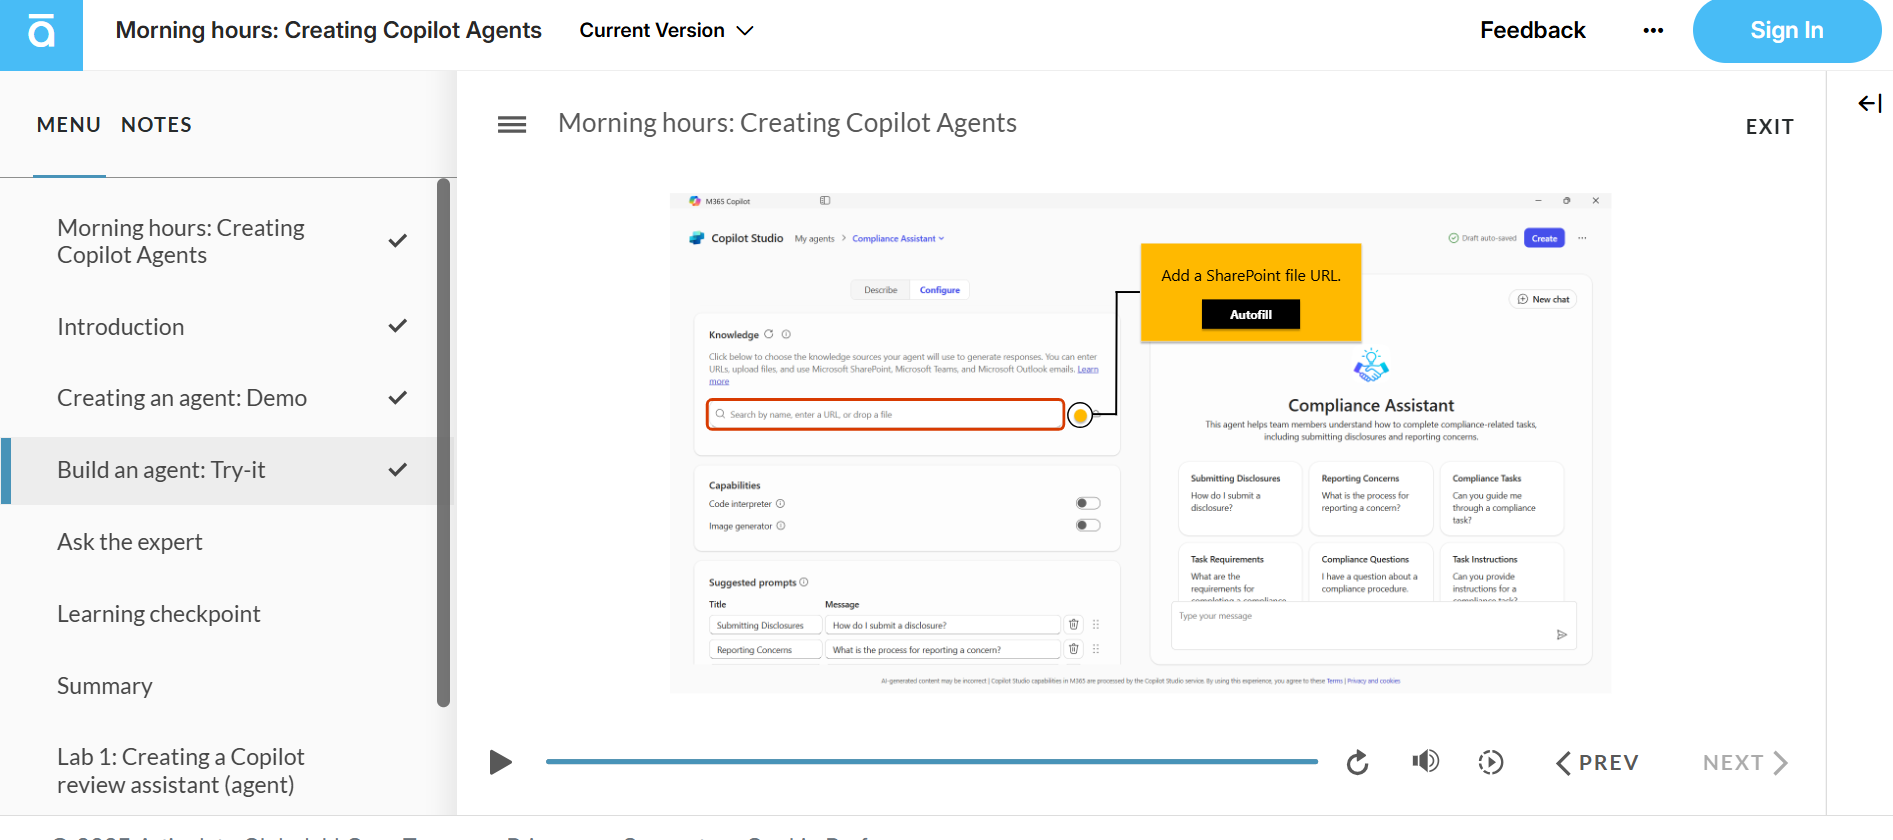The height and width of the screenshot is (840, 1893).
Task: Click the Image generator info icon
Action: pyautogui.click(x=781, y=525)
